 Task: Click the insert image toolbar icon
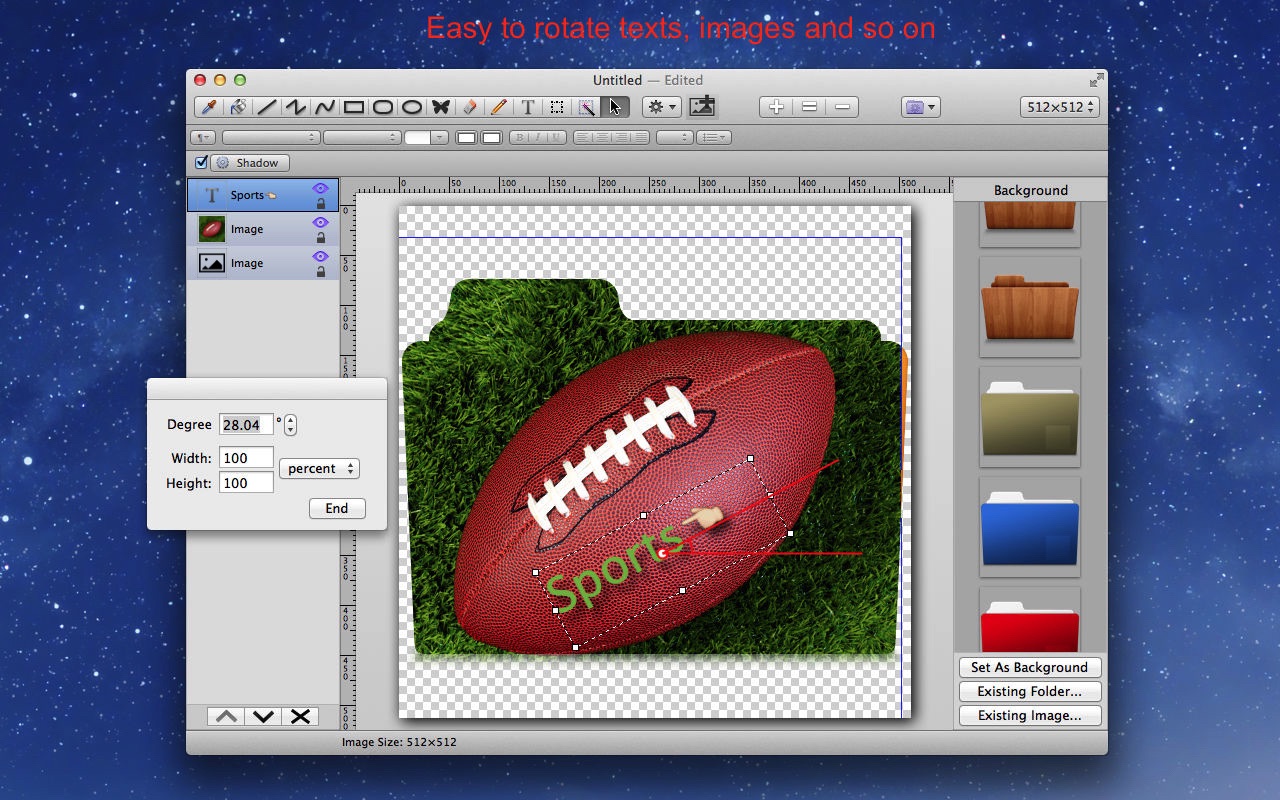click(x=703, y=106)
